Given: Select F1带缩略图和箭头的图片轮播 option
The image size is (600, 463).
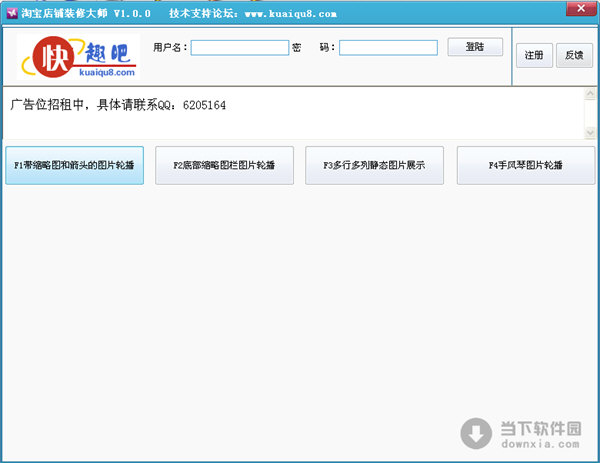Looking at the screenshot, I should (74, 165).
